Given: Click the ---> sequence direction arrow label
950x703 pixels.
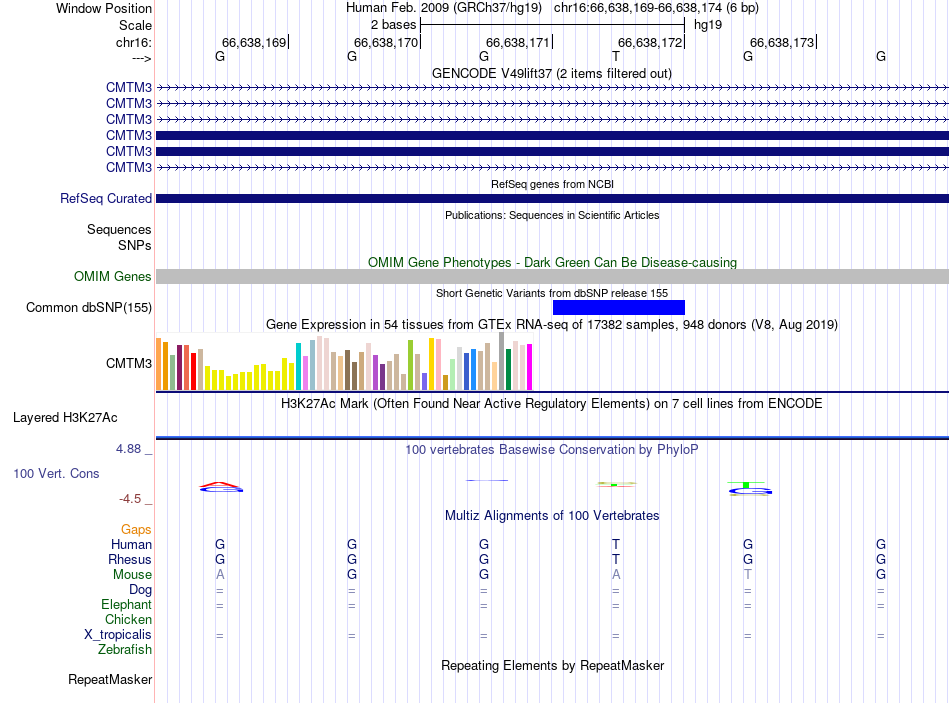Looking at the screenshot, I should (141, 58).
